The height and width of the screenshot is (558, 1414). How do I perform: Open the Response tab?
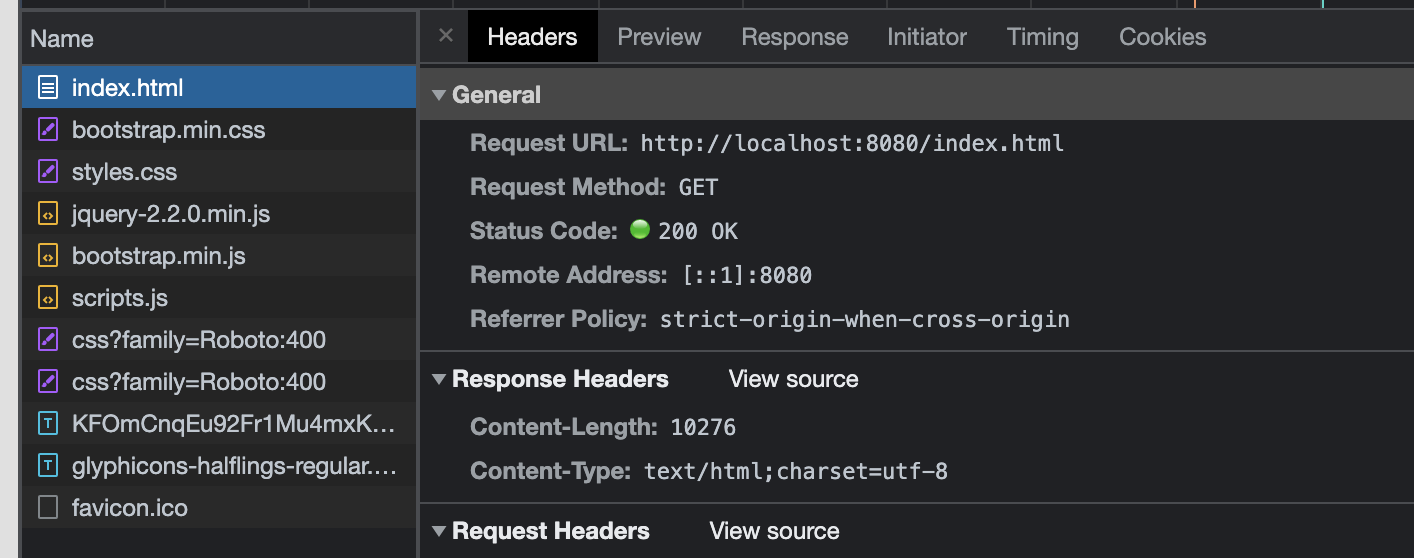(x=795, y=37)
